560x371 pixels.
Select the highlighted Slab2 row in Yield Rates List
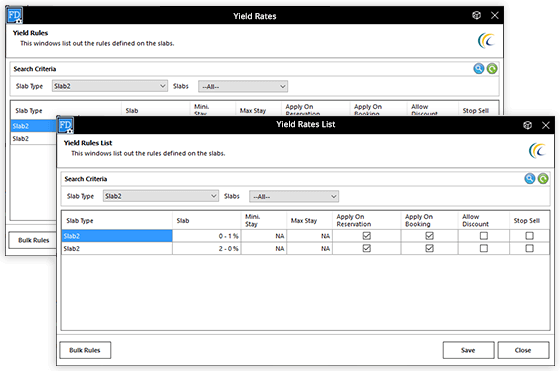(117, 236)
